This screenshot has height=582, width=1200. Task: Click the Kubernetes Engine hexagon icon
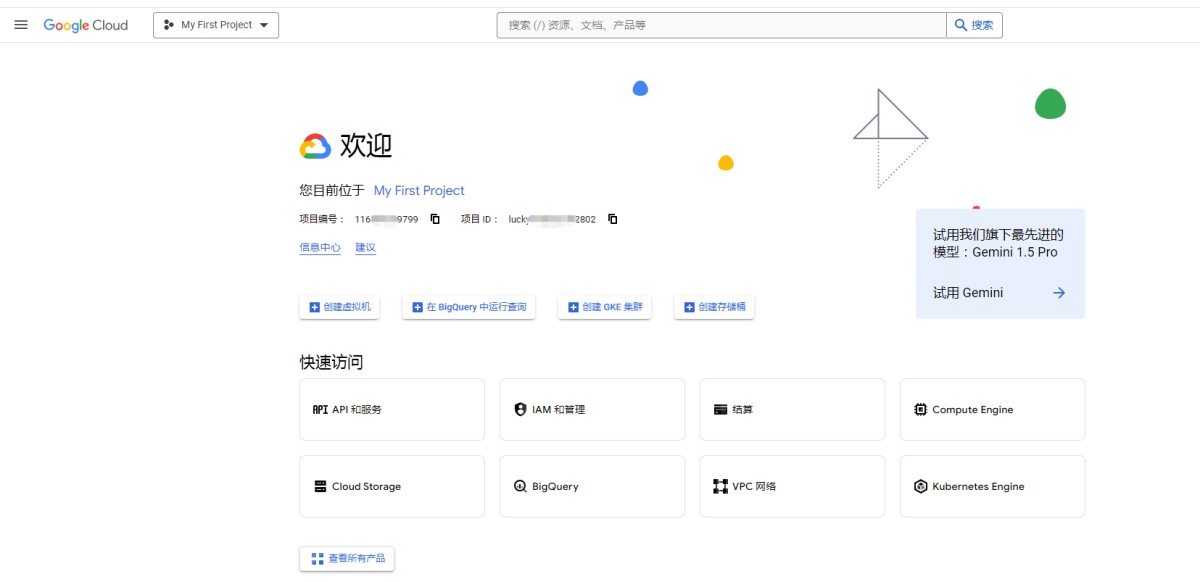tap(921, 487)
